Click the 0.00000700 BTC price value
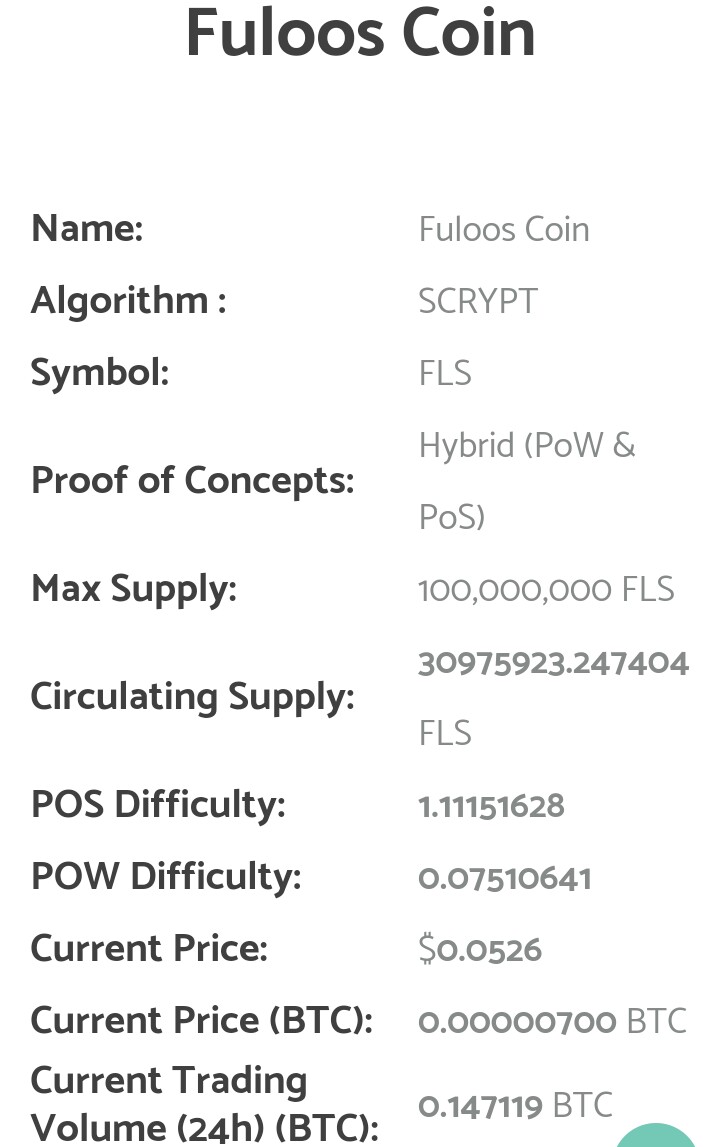This screenshot has height=1147, width=720. (552, 1021)
